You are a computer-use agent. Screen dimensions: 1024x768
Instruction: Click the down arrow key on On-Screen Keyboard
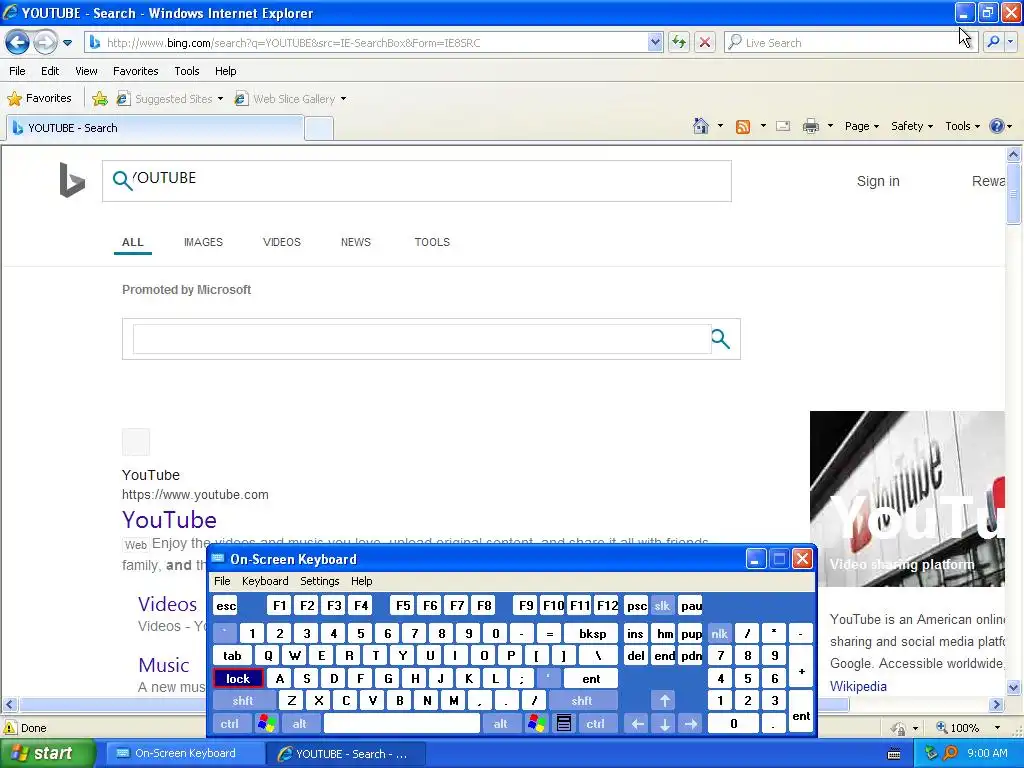[x=664, y=724]
